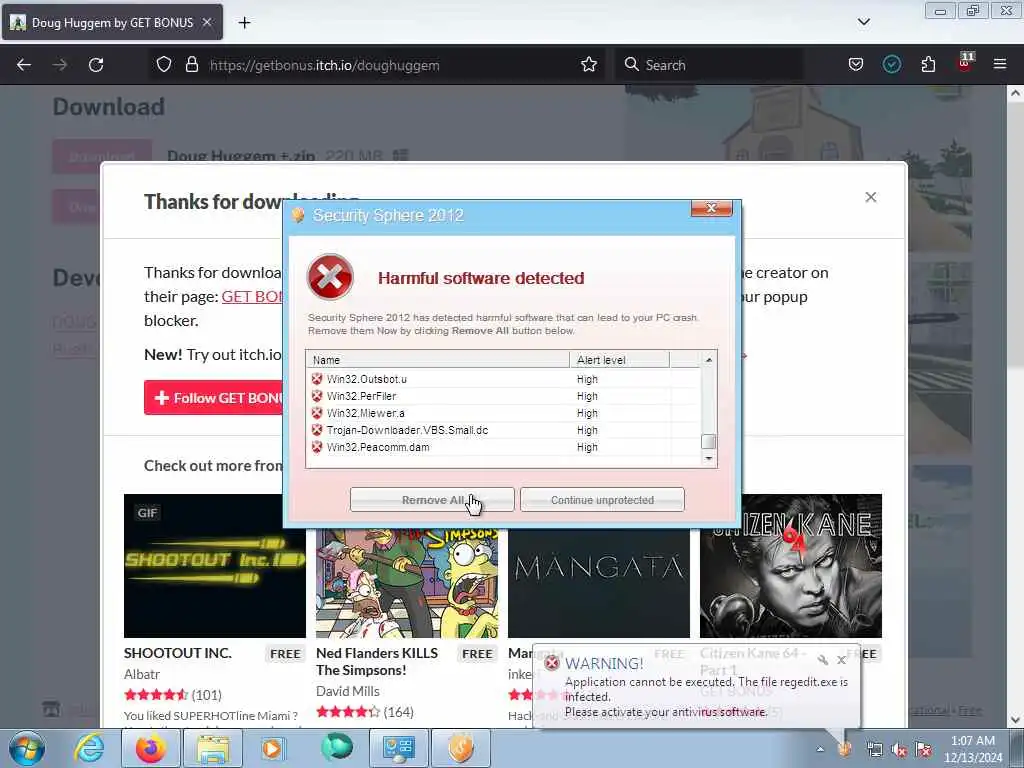
Task: Go back in Firefox
Action: (x=24, y=65)
